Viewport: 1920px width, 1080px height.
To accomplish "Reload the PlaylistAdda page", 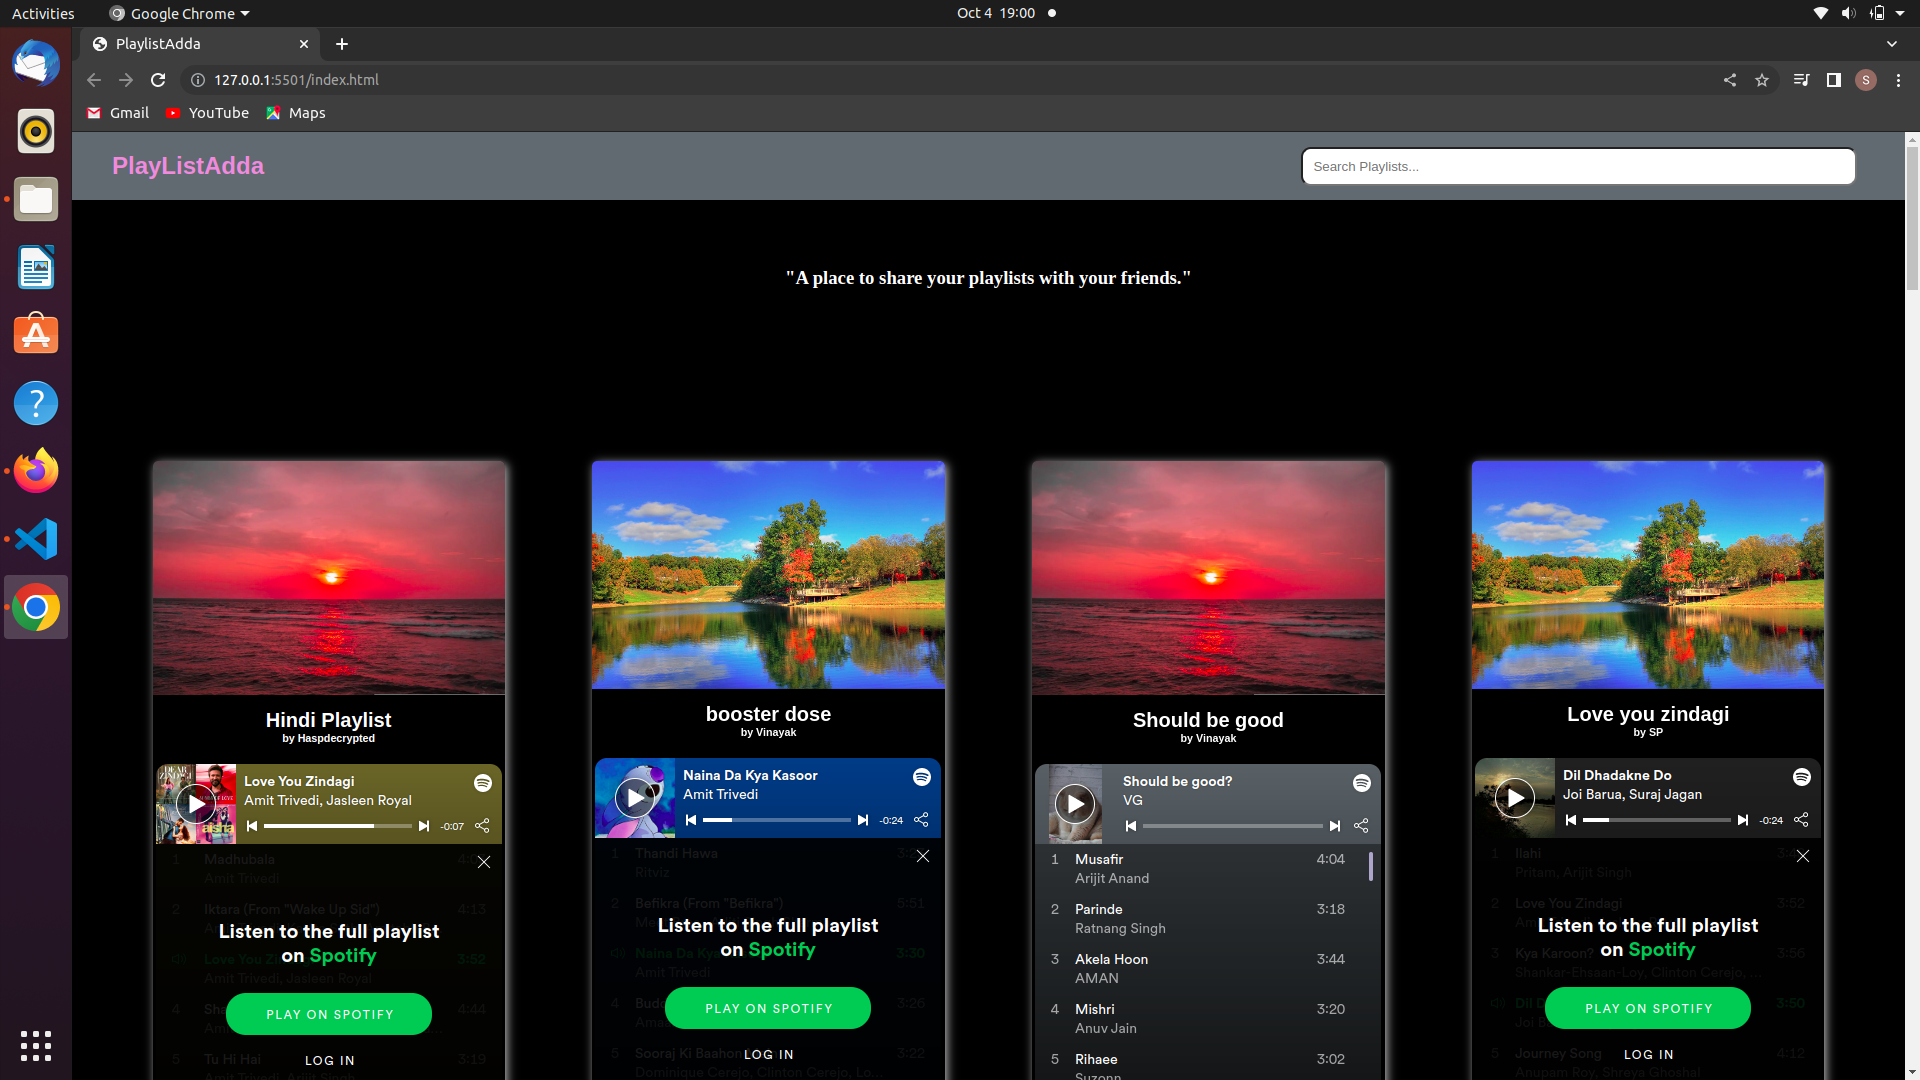I will pos(158,80).
